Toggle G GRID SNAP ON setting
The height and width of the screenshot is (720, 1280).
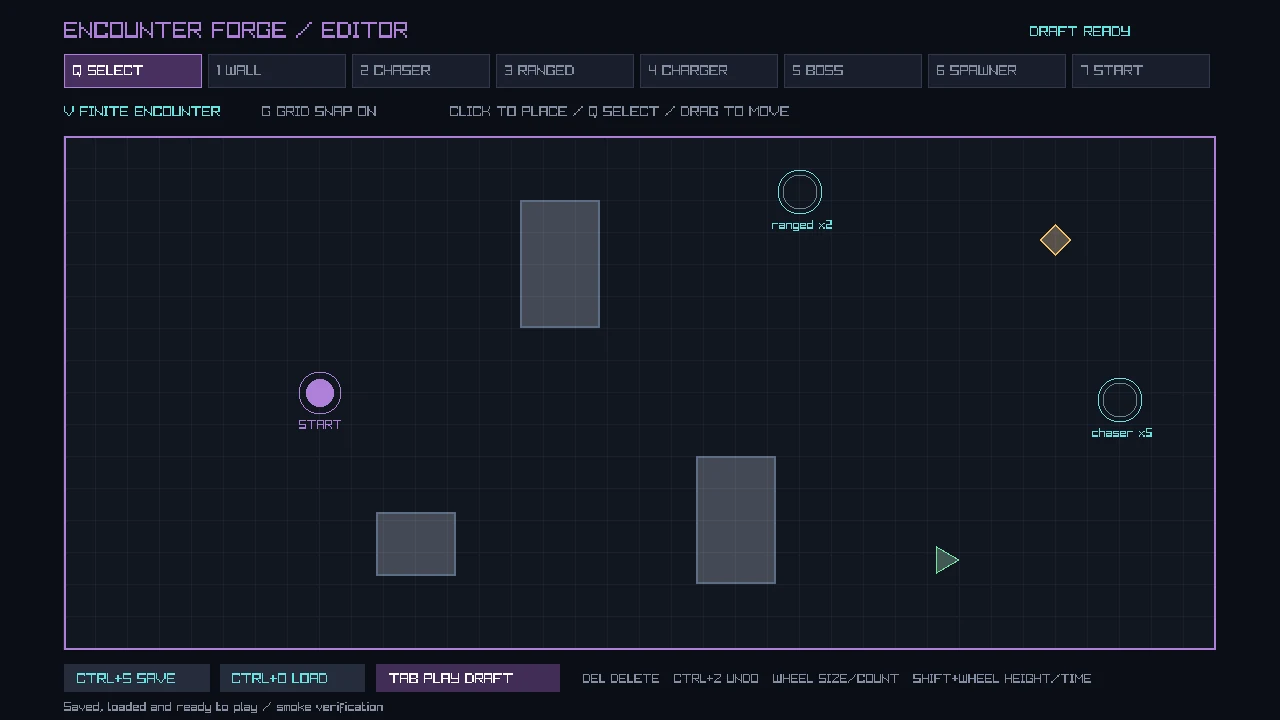[319, 111]
